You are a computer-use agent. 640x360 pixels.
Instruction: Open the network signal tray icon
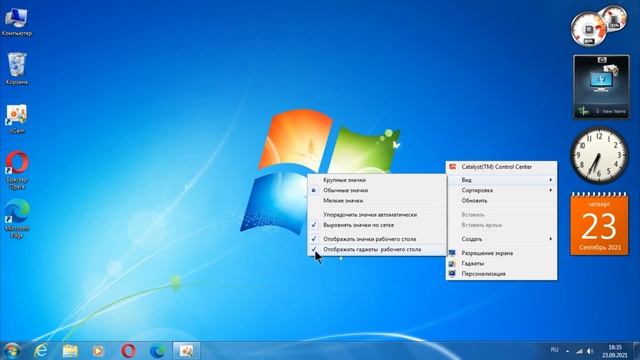pyautogui.click(x=579, y=351)
